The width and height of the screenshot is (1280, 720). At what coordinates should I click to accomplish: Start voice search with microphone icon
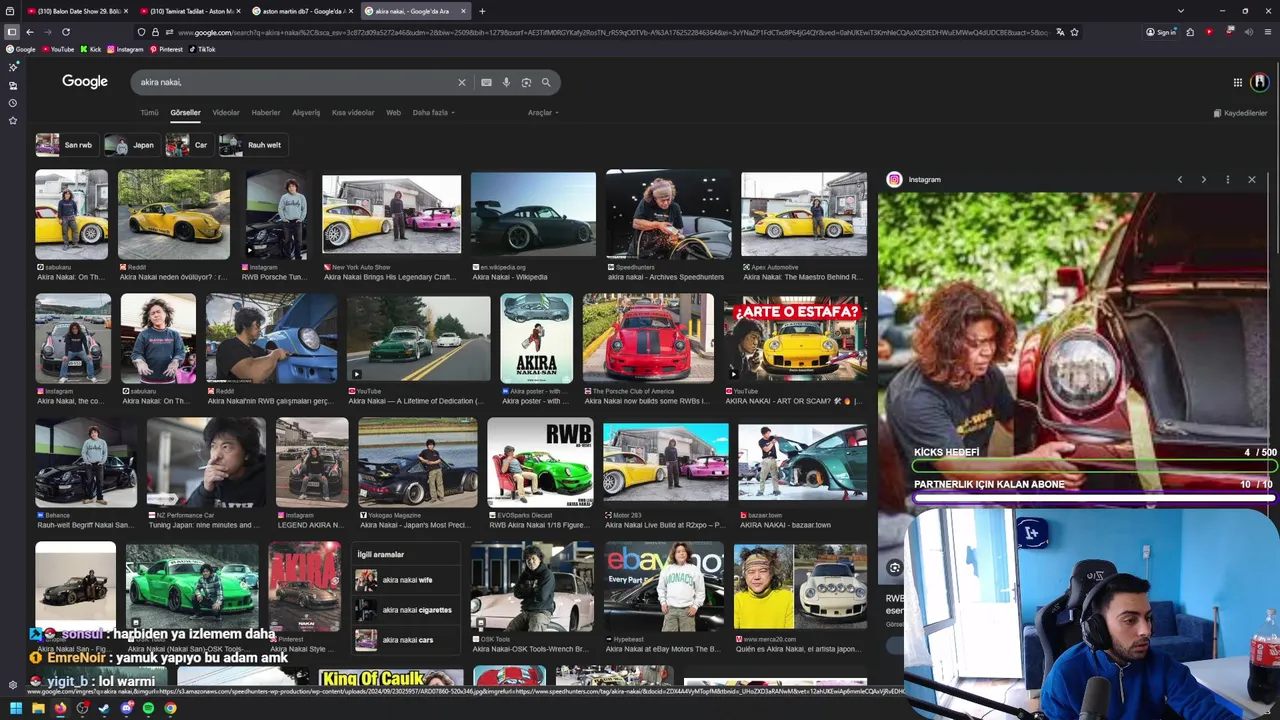(506, 83)
